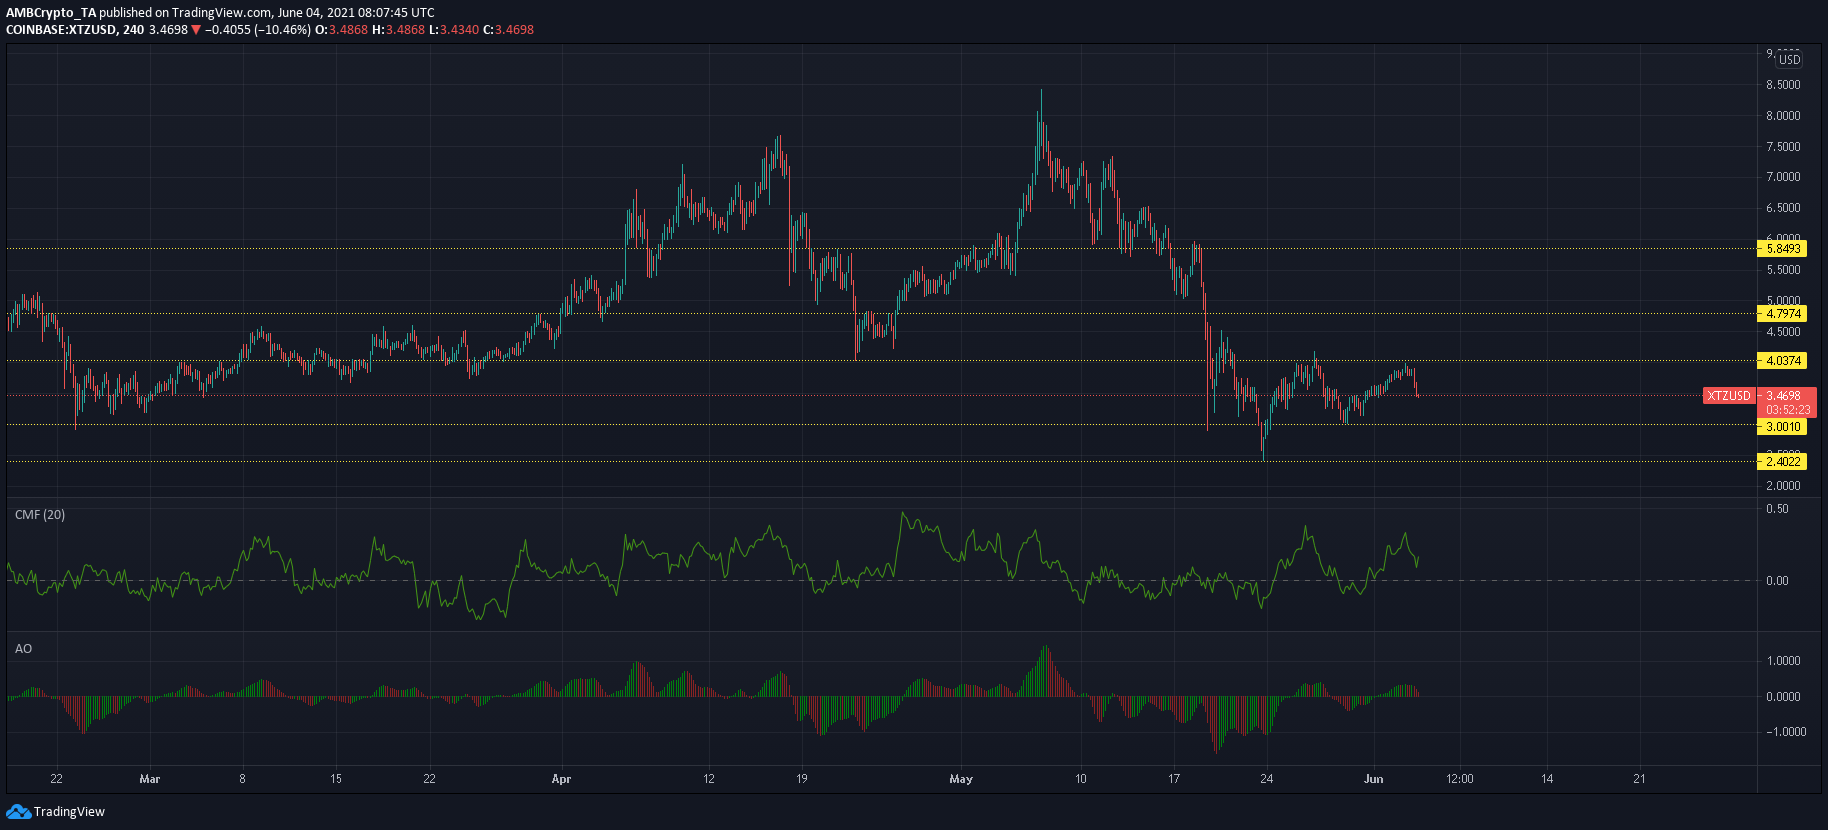Open the TradingView wordmark link

point(69,812)
